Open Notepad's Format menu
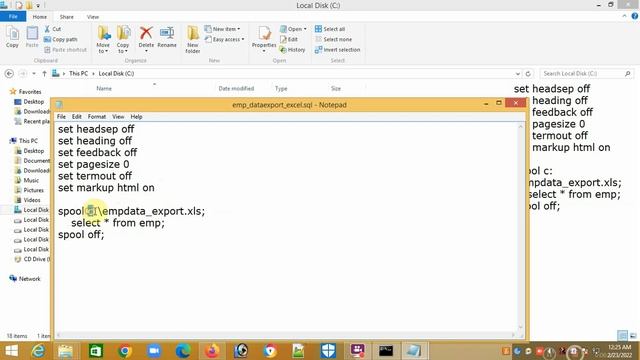Viewport: 640px width, 360px height. [x=97, y=116]
